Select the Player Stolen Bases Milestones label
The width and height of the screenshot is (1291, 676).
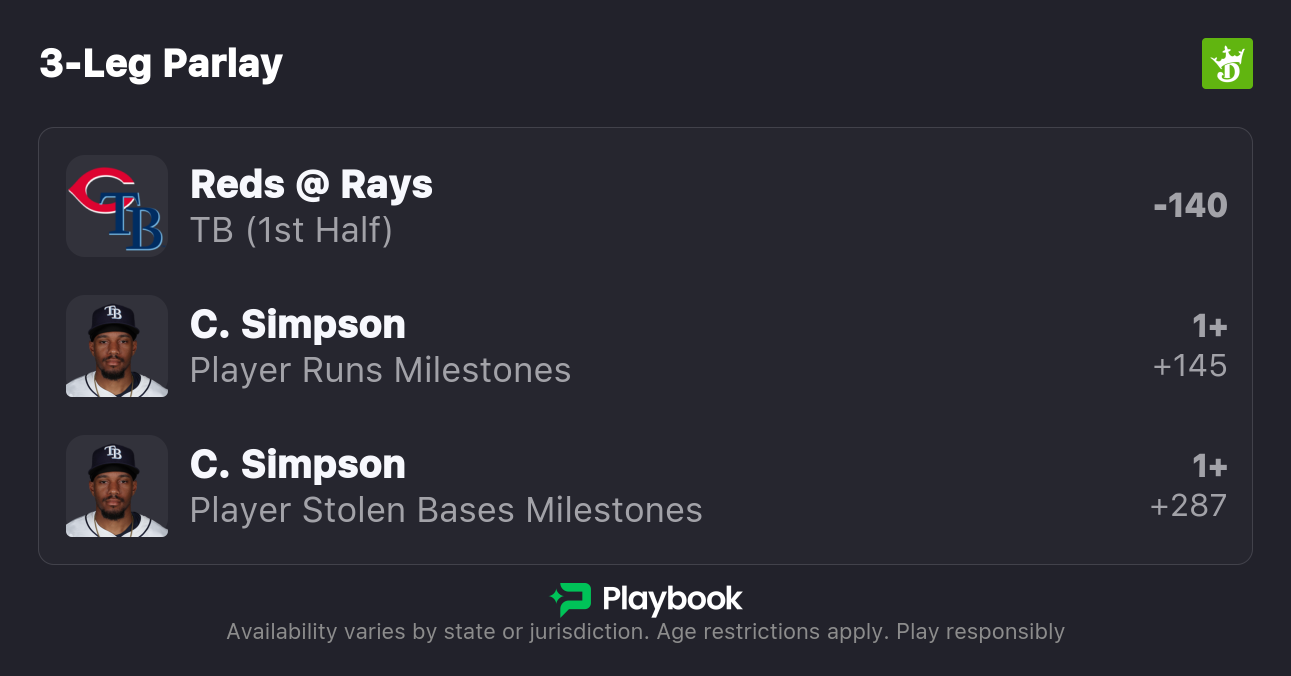point(446,510)
